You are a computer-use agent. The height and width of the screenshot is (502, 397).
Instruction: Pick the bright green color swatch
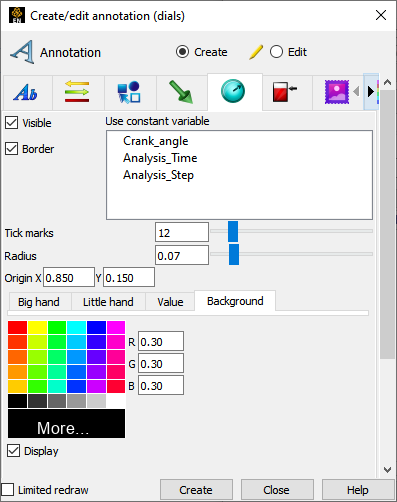[57, 327]
